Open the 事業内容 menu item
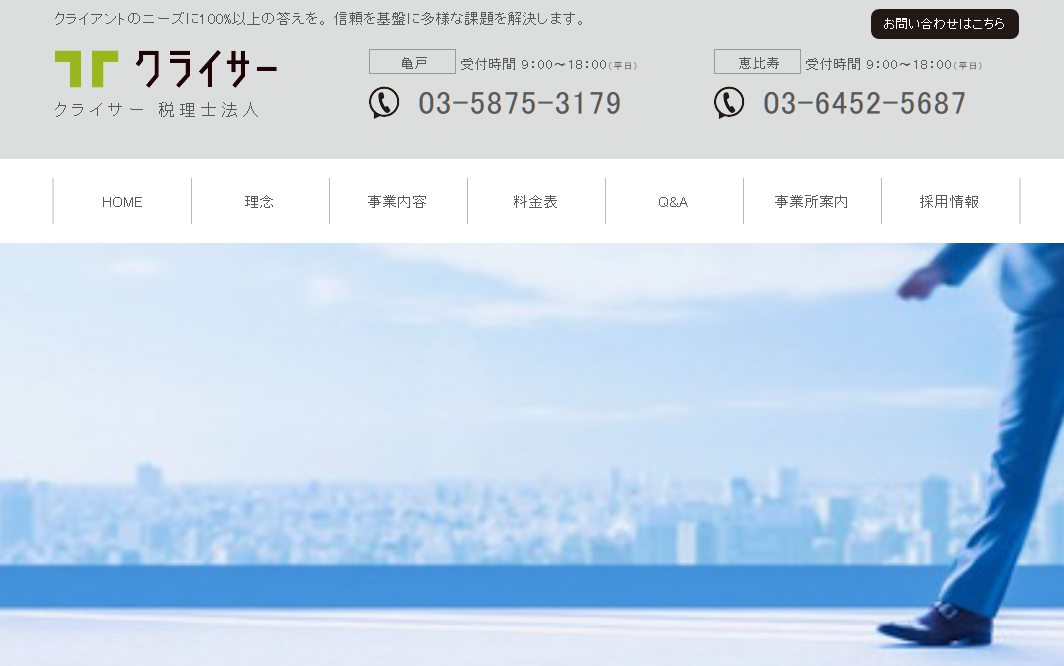This screenshot has height=666, width=1064. point(398,202)
